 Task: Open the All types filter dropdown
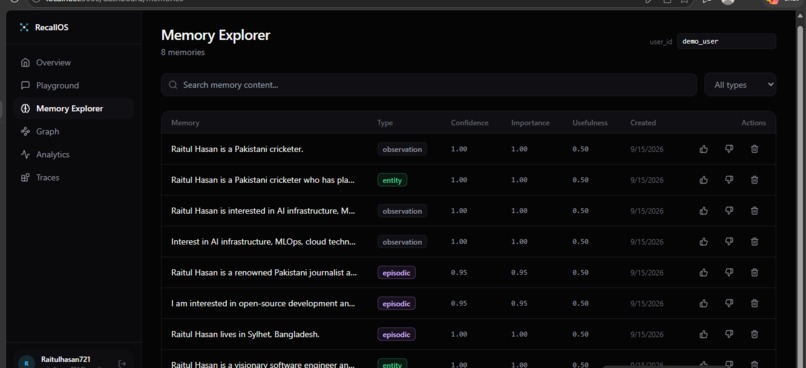click(740, 85)
